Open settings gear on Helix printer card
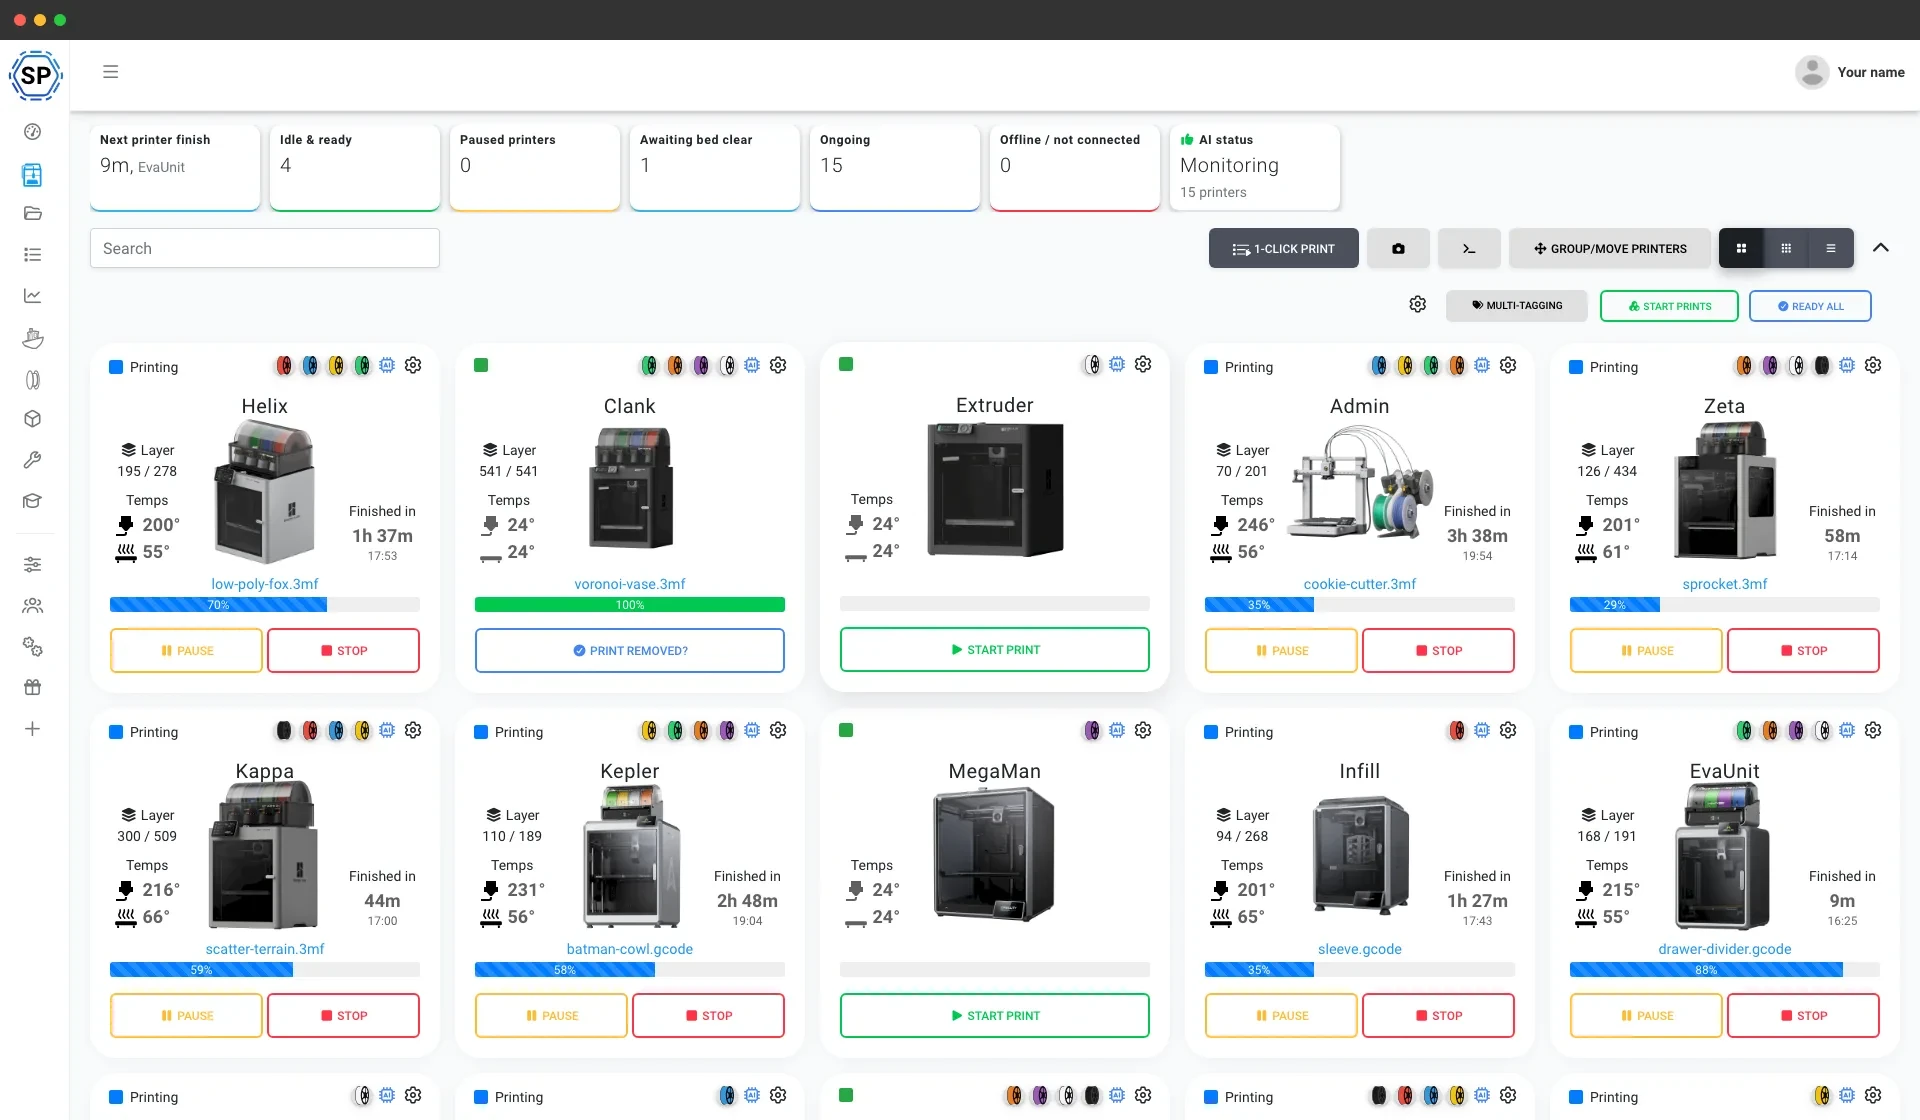The width and height of the screenshot is (1920, 1120). [413, 365]
